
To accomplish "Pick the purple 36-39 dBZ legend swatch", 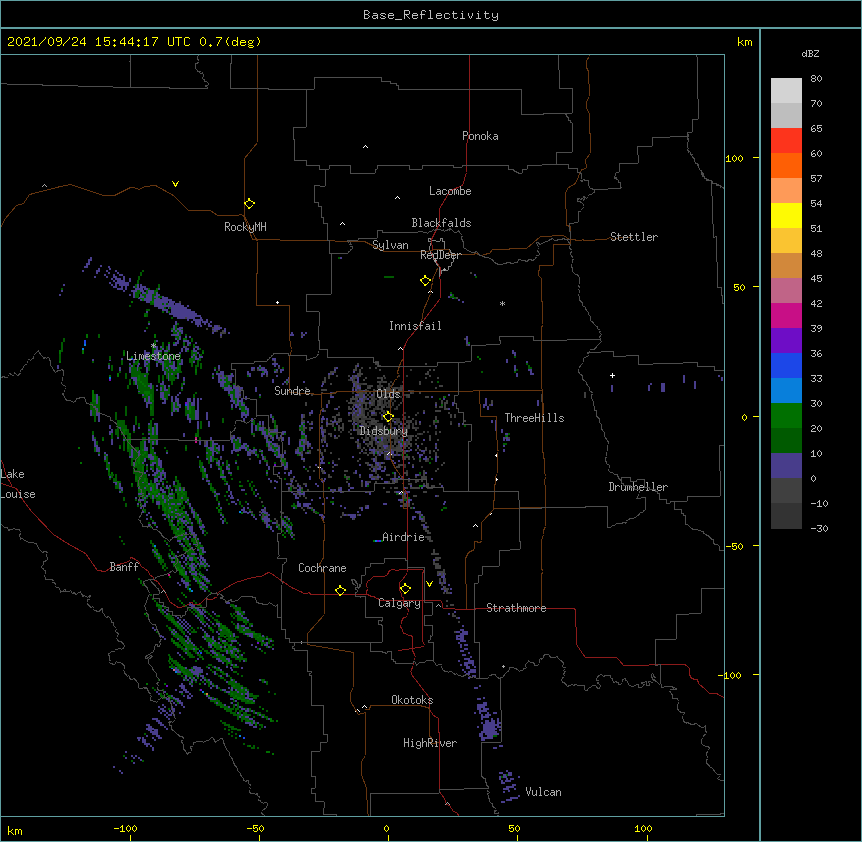I will [x=786, y=340].
